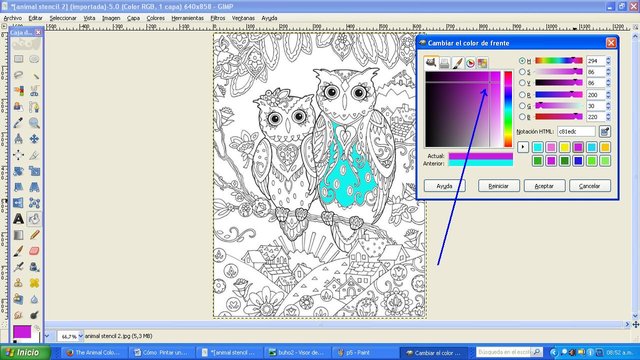640x360 pixels.
Task: Click the Ayuda button
Action: (x=444, y=186)
